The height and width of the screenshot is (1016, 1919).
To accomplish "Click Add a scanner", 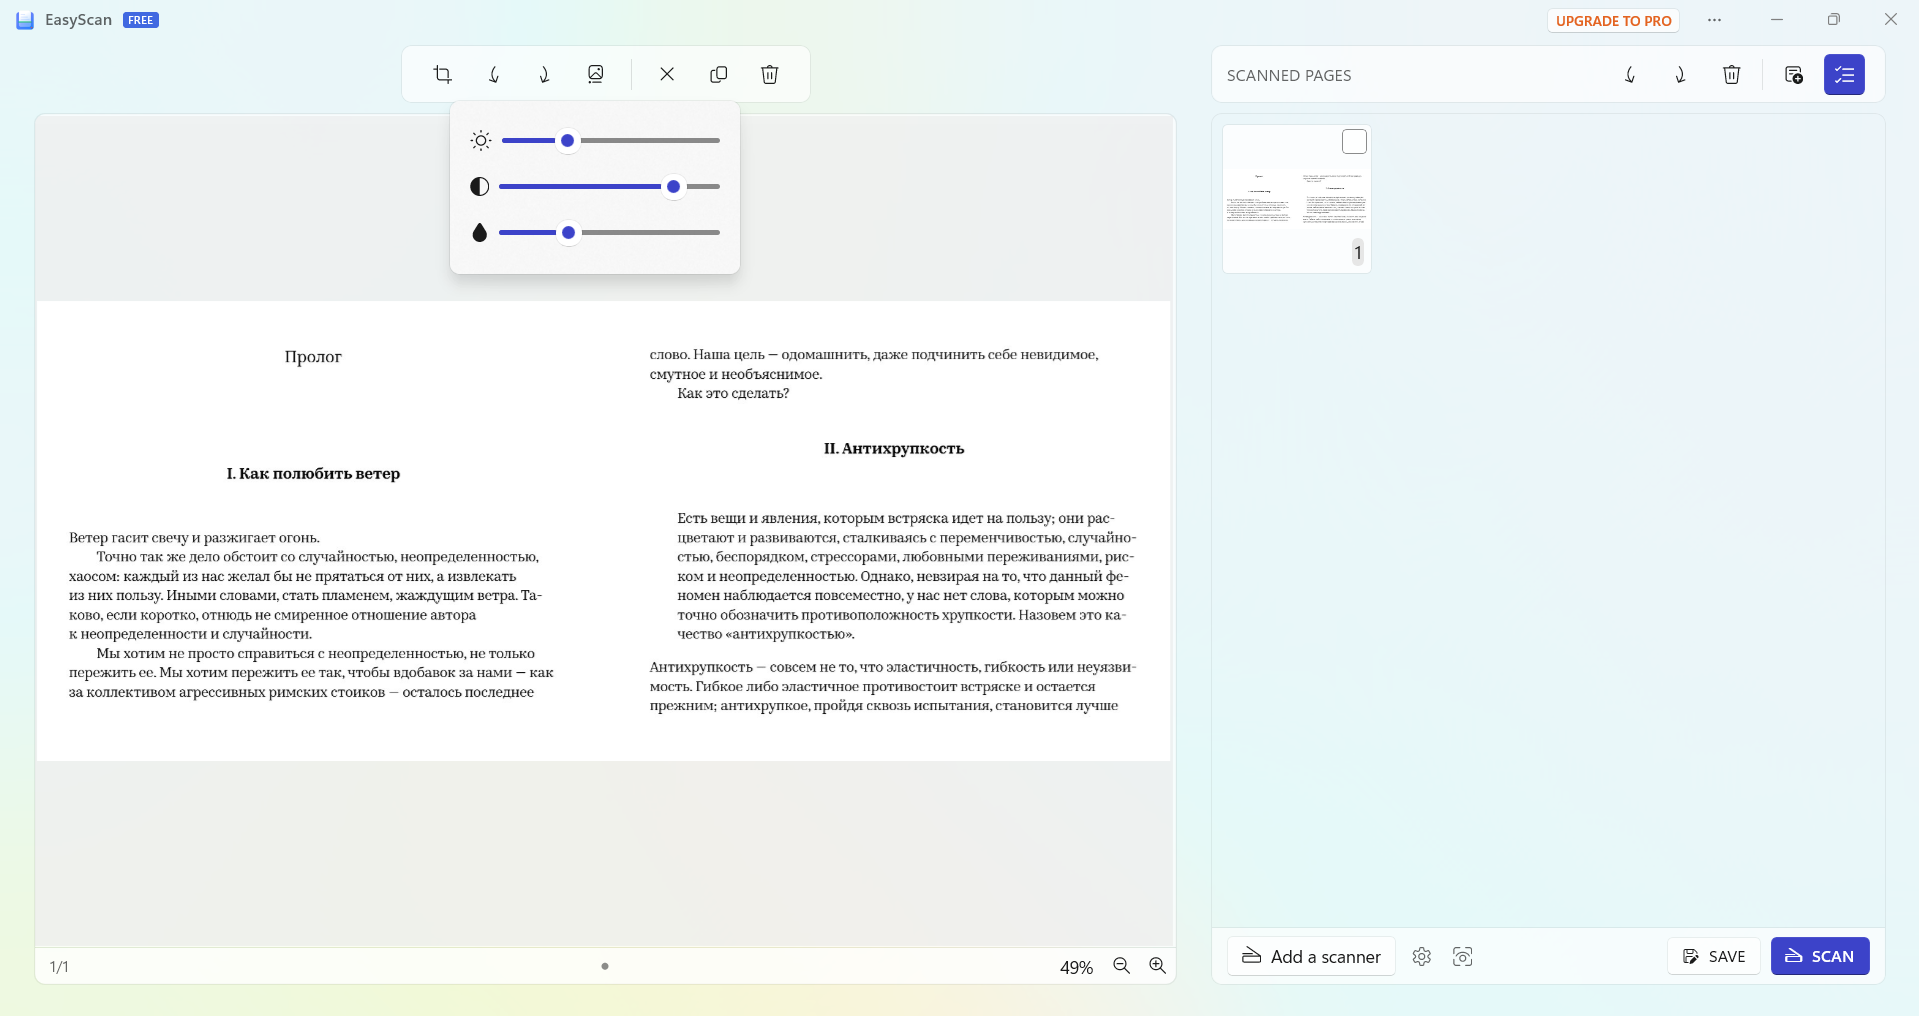I will coord(1311,956).
